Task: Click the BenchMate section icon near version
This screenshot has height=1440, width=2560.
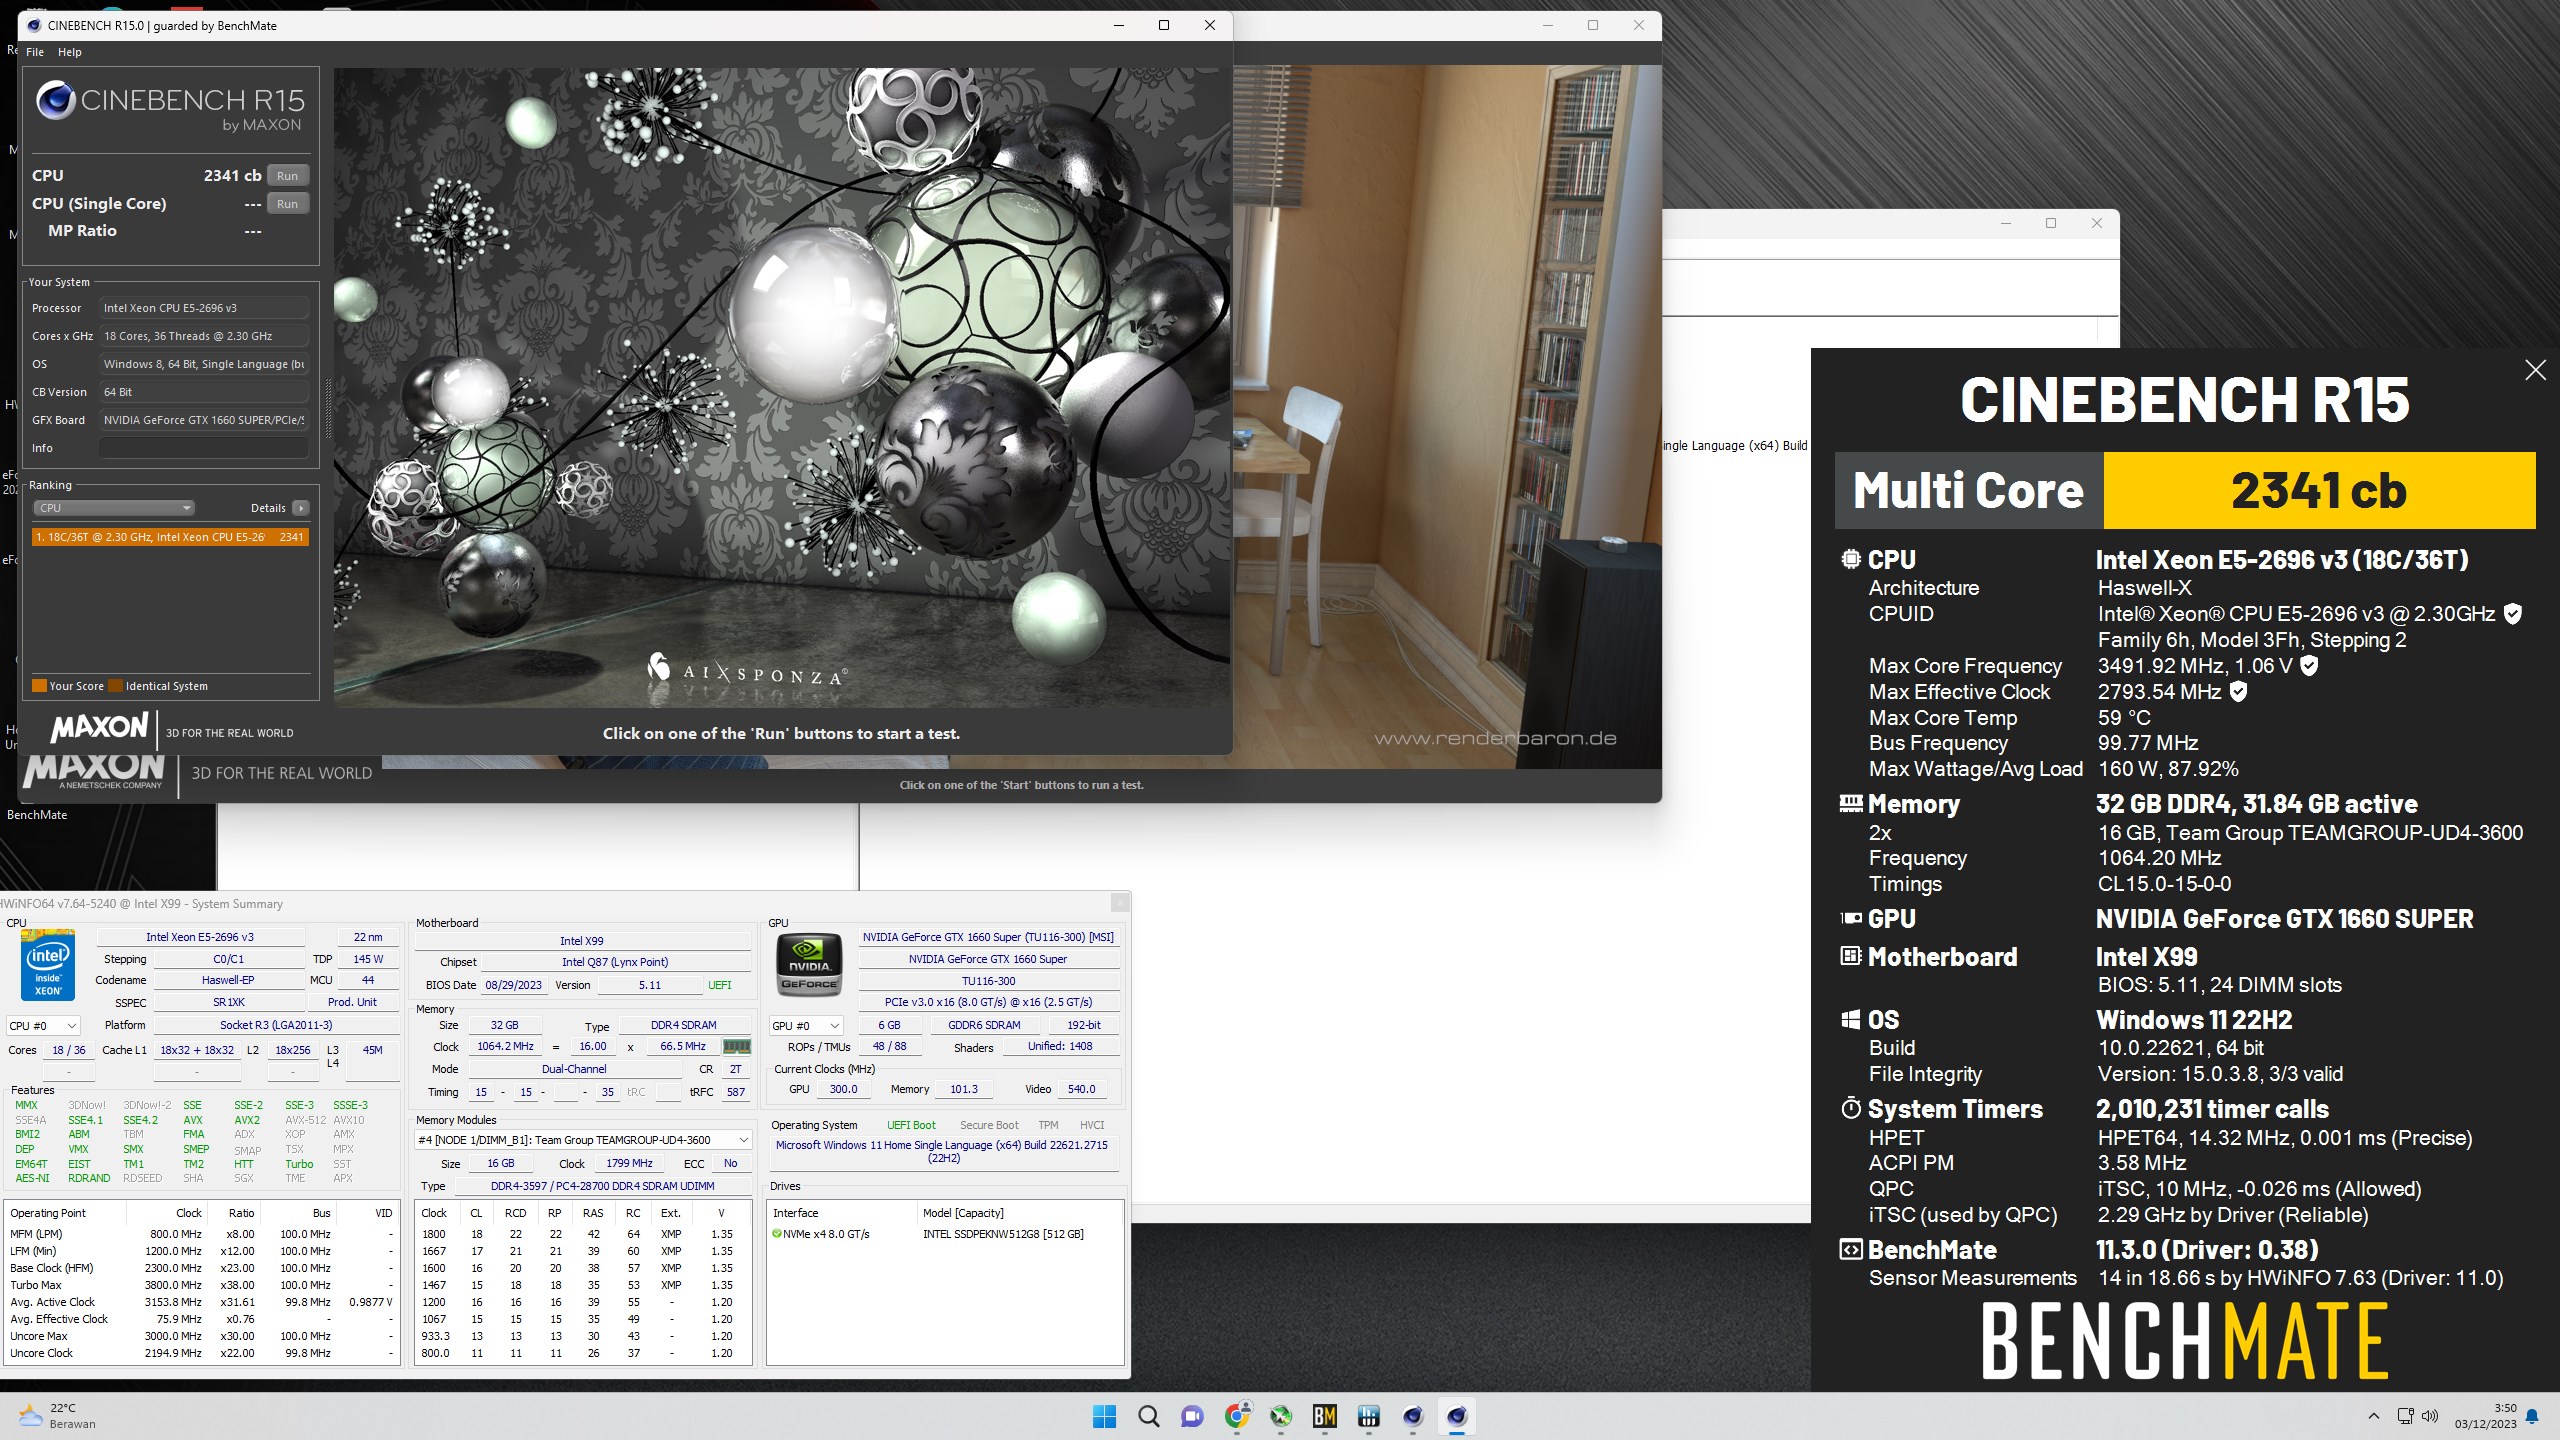Action: (1851, 1249)
